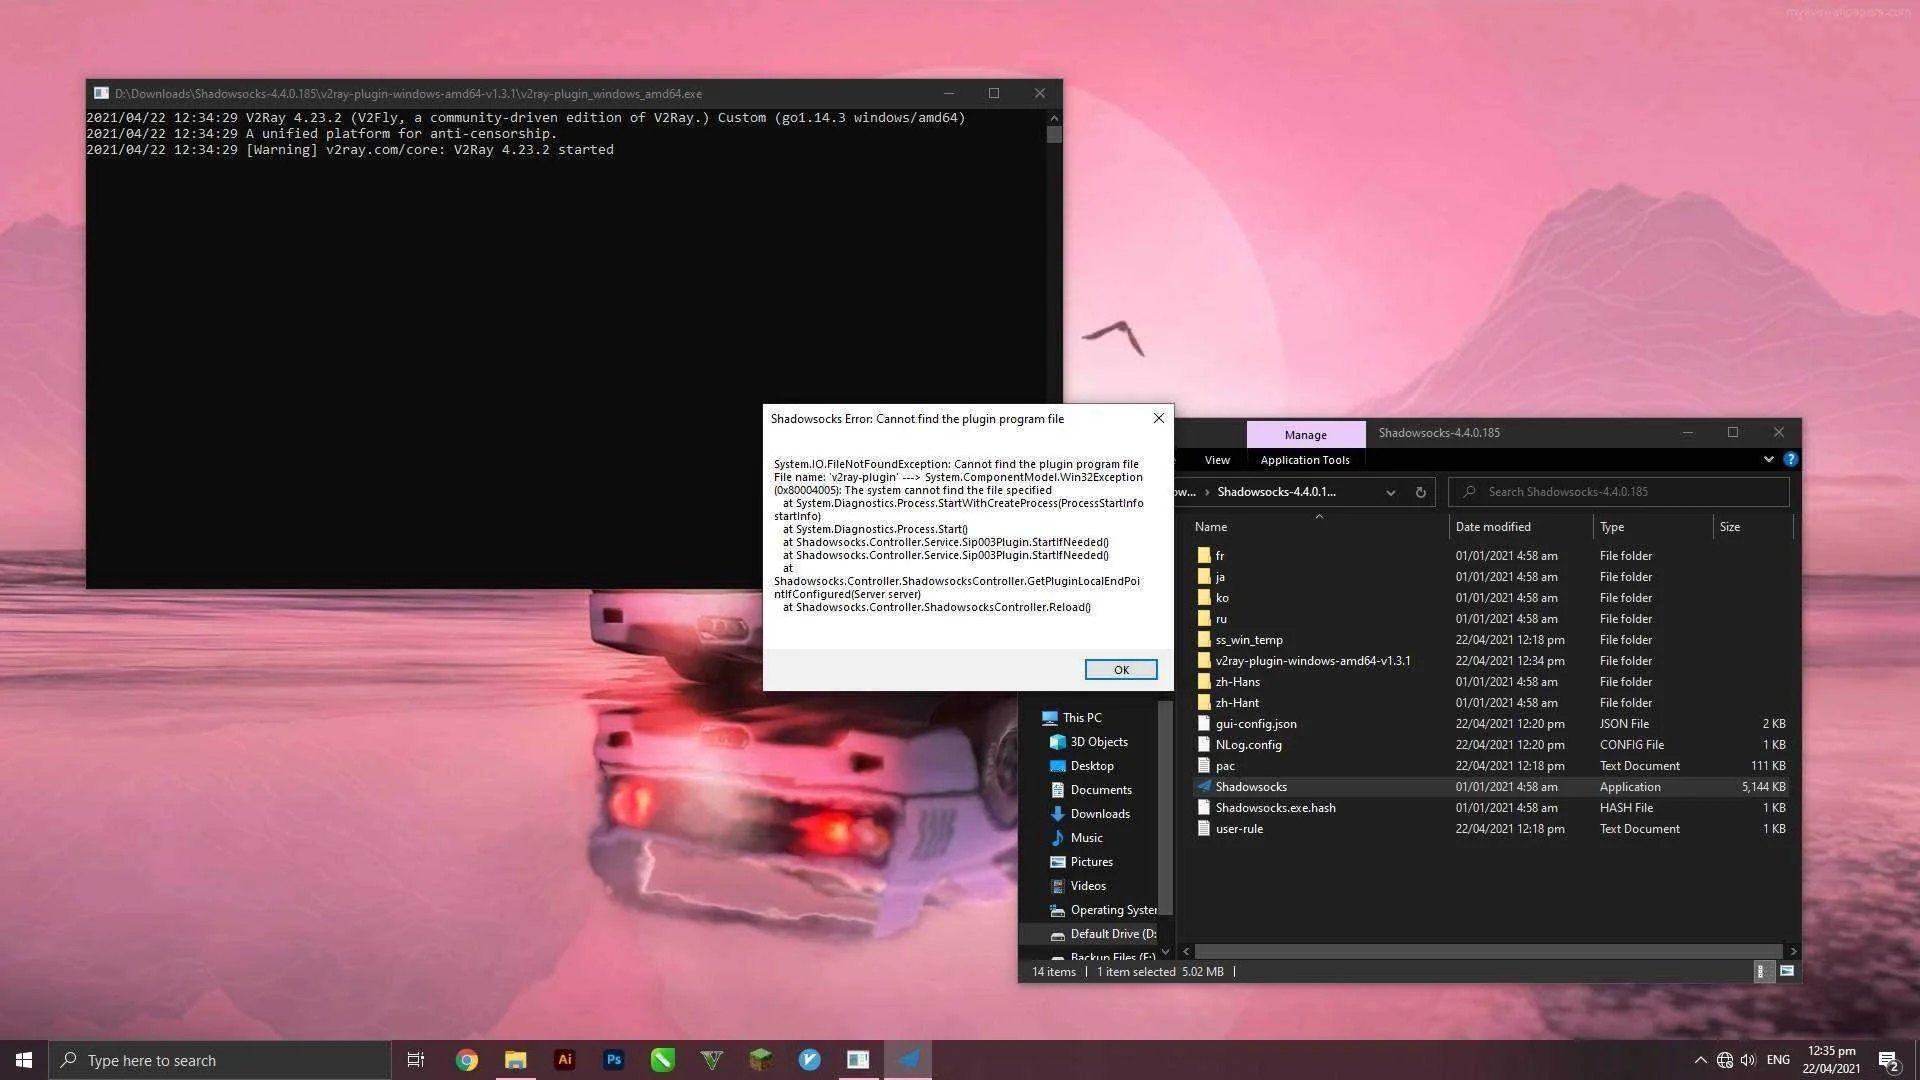The width and height of the screenshot is (1920, 1080).
Task: Select the zh-Hans folder icon
Action: click(1204, 682)
